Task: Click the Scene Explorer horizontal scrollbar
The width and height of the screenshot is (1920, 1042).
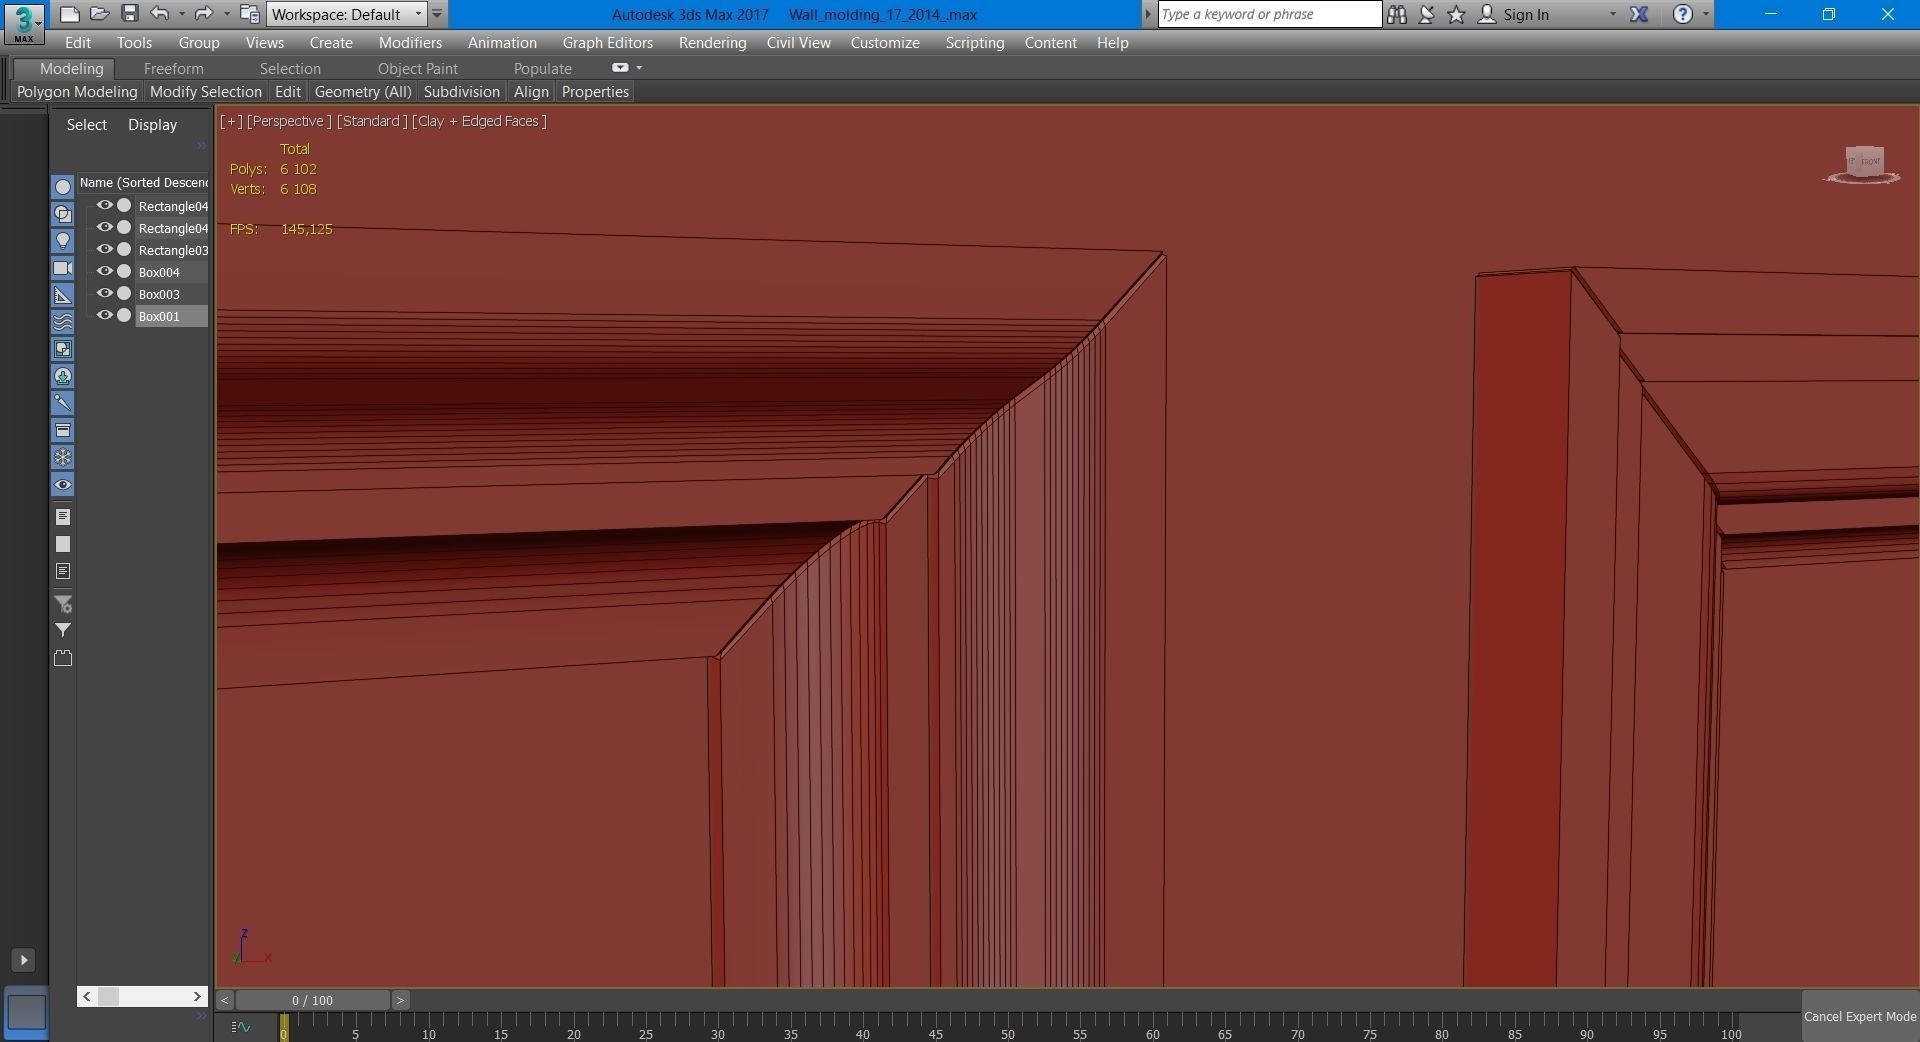Action: [x=142, y=996]
